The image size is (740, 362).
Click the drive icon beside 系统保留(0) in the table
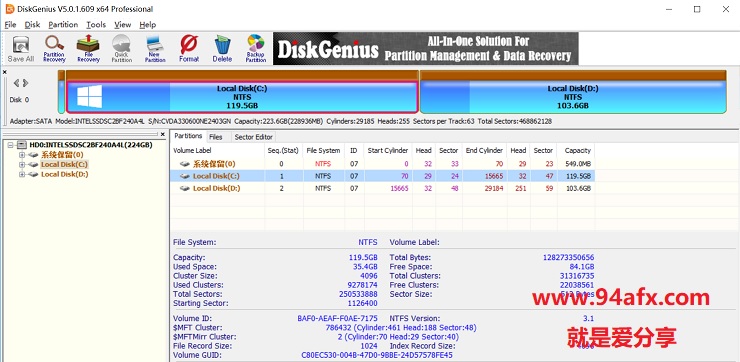click(185, 164)
